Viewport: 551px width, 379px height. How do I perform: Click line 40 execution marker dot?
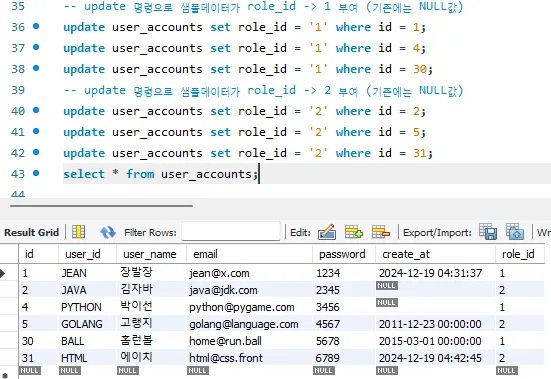pyautogui.click(x=36, y=110)
